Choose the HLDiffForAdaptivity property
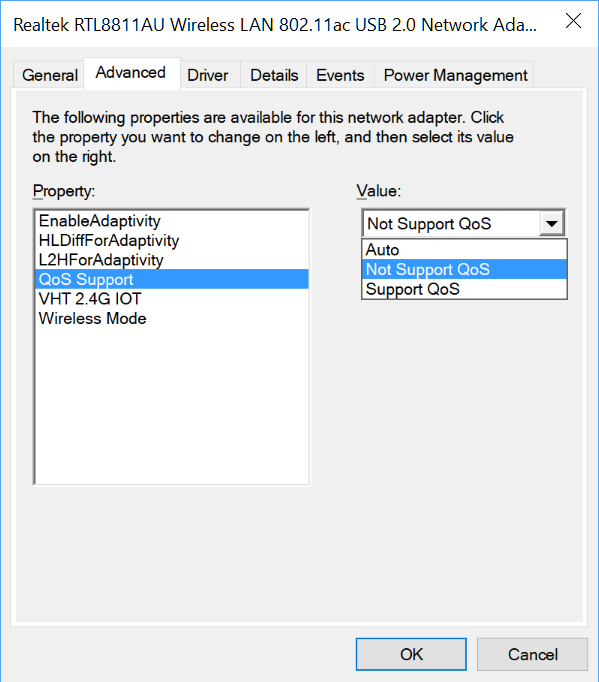This screenshot has height=682, width=599. click(172, 240)
